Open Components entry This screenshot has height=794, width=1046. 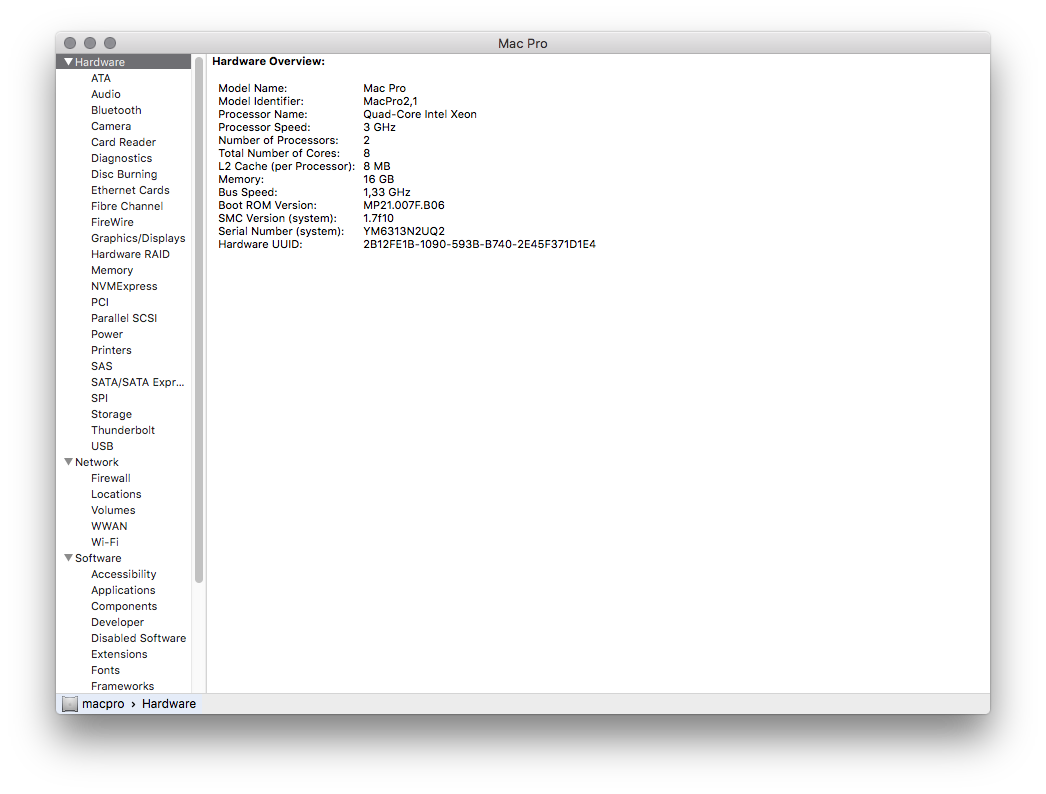124,607
